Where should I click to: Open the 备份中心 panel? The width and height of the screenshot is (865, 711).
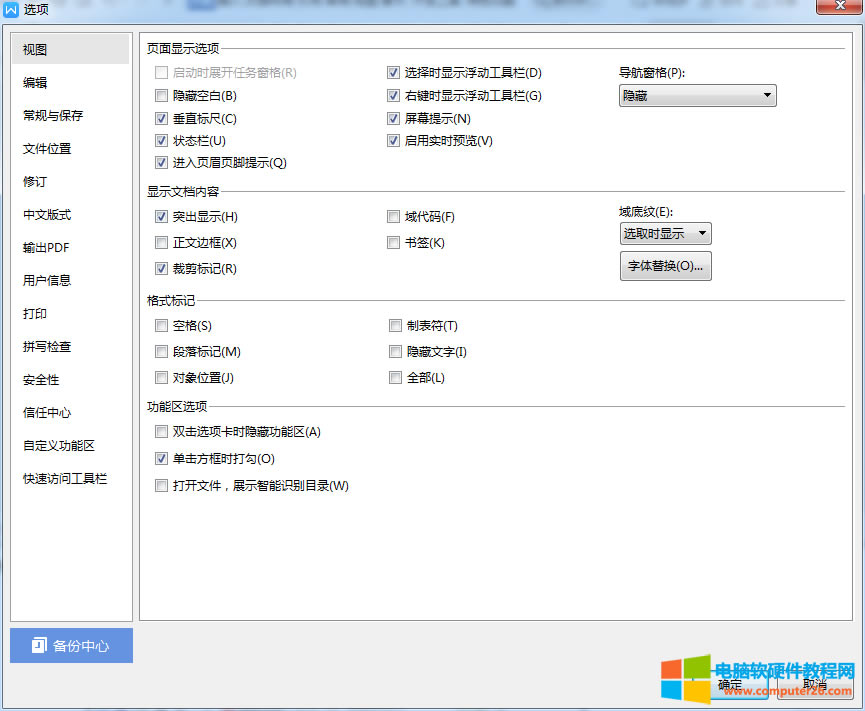pos(70,645)
